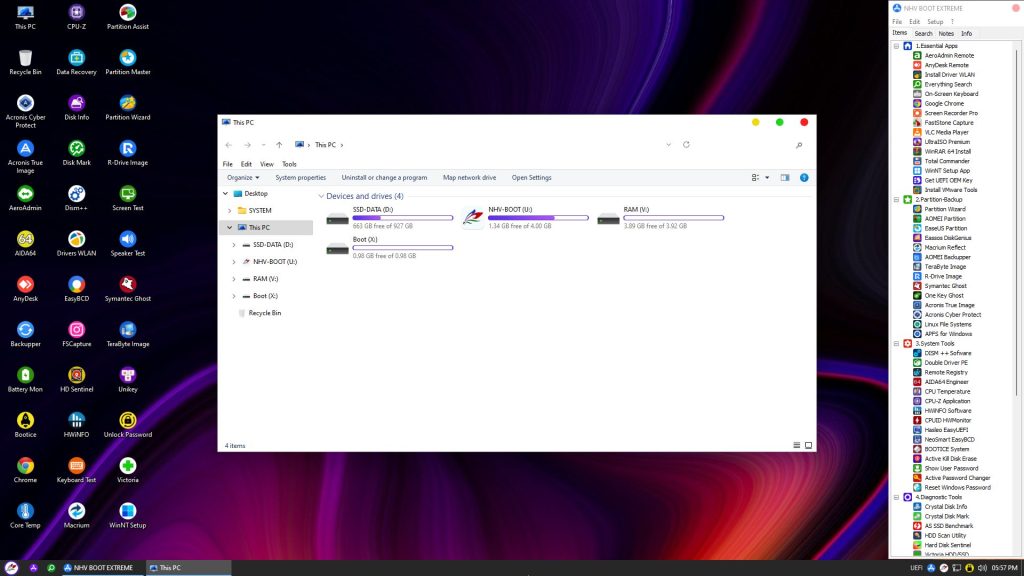Image resolution: width=1024 pixels, height=576 pixels.
Task: Expand the SSD-DATA (D:) navigation node
Action: (x=233, y=245)
